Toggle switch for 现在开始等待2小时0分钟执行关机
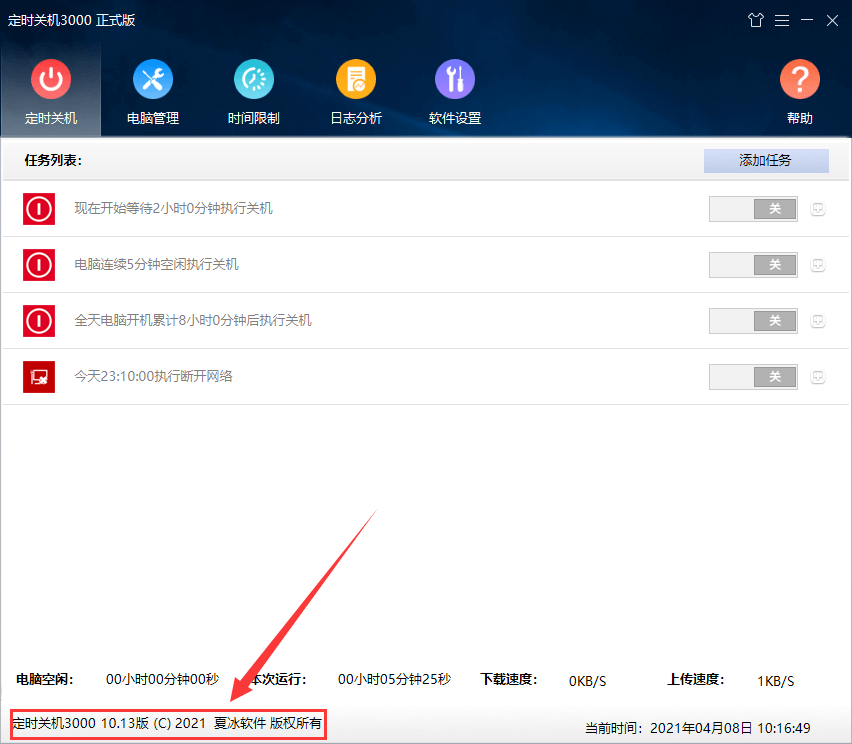Image resolution: width=852 pixels, height=744 pixels. [753, 209]
